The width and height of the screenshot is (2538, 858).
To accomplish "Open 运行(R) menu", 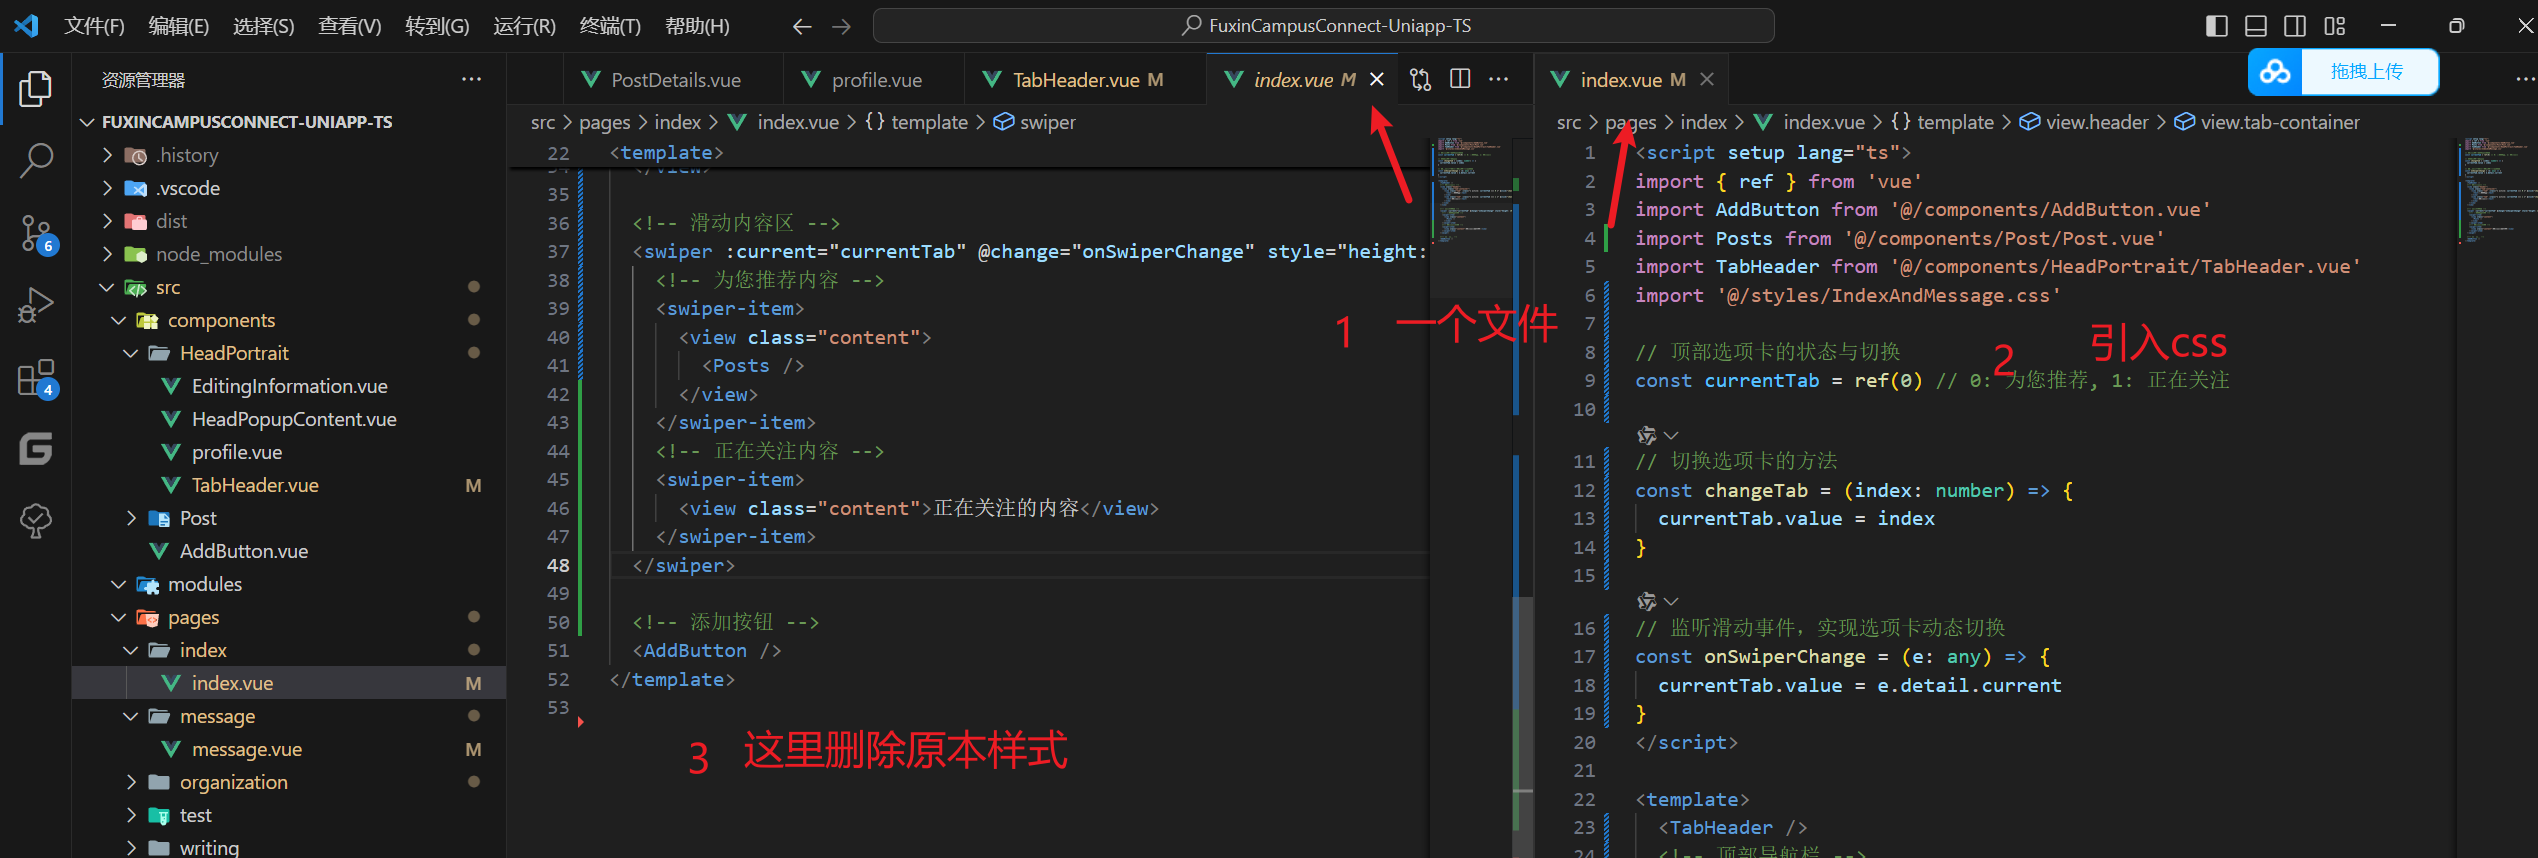I will [x=524, y=26].
